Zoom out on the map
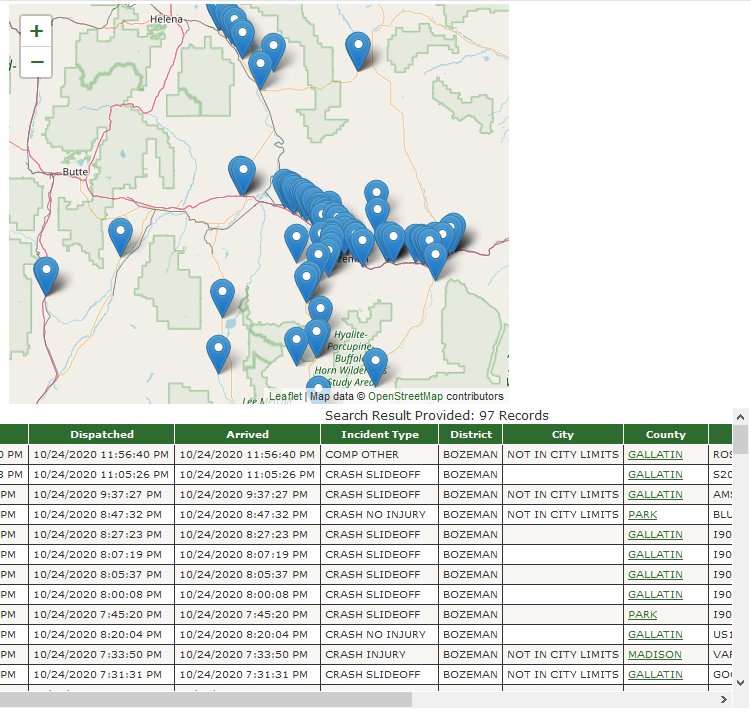Image resolution: width=751 pixels, height=717 pixels. click(36, 62)
